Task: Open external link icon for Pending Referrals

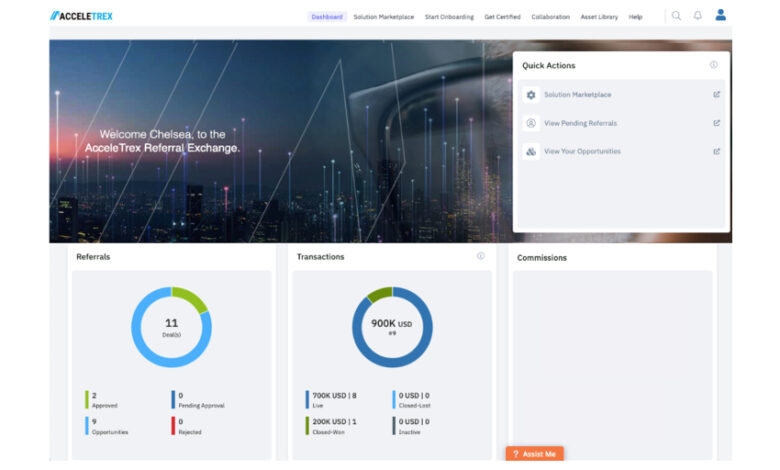Action: [x=716, y=123]
